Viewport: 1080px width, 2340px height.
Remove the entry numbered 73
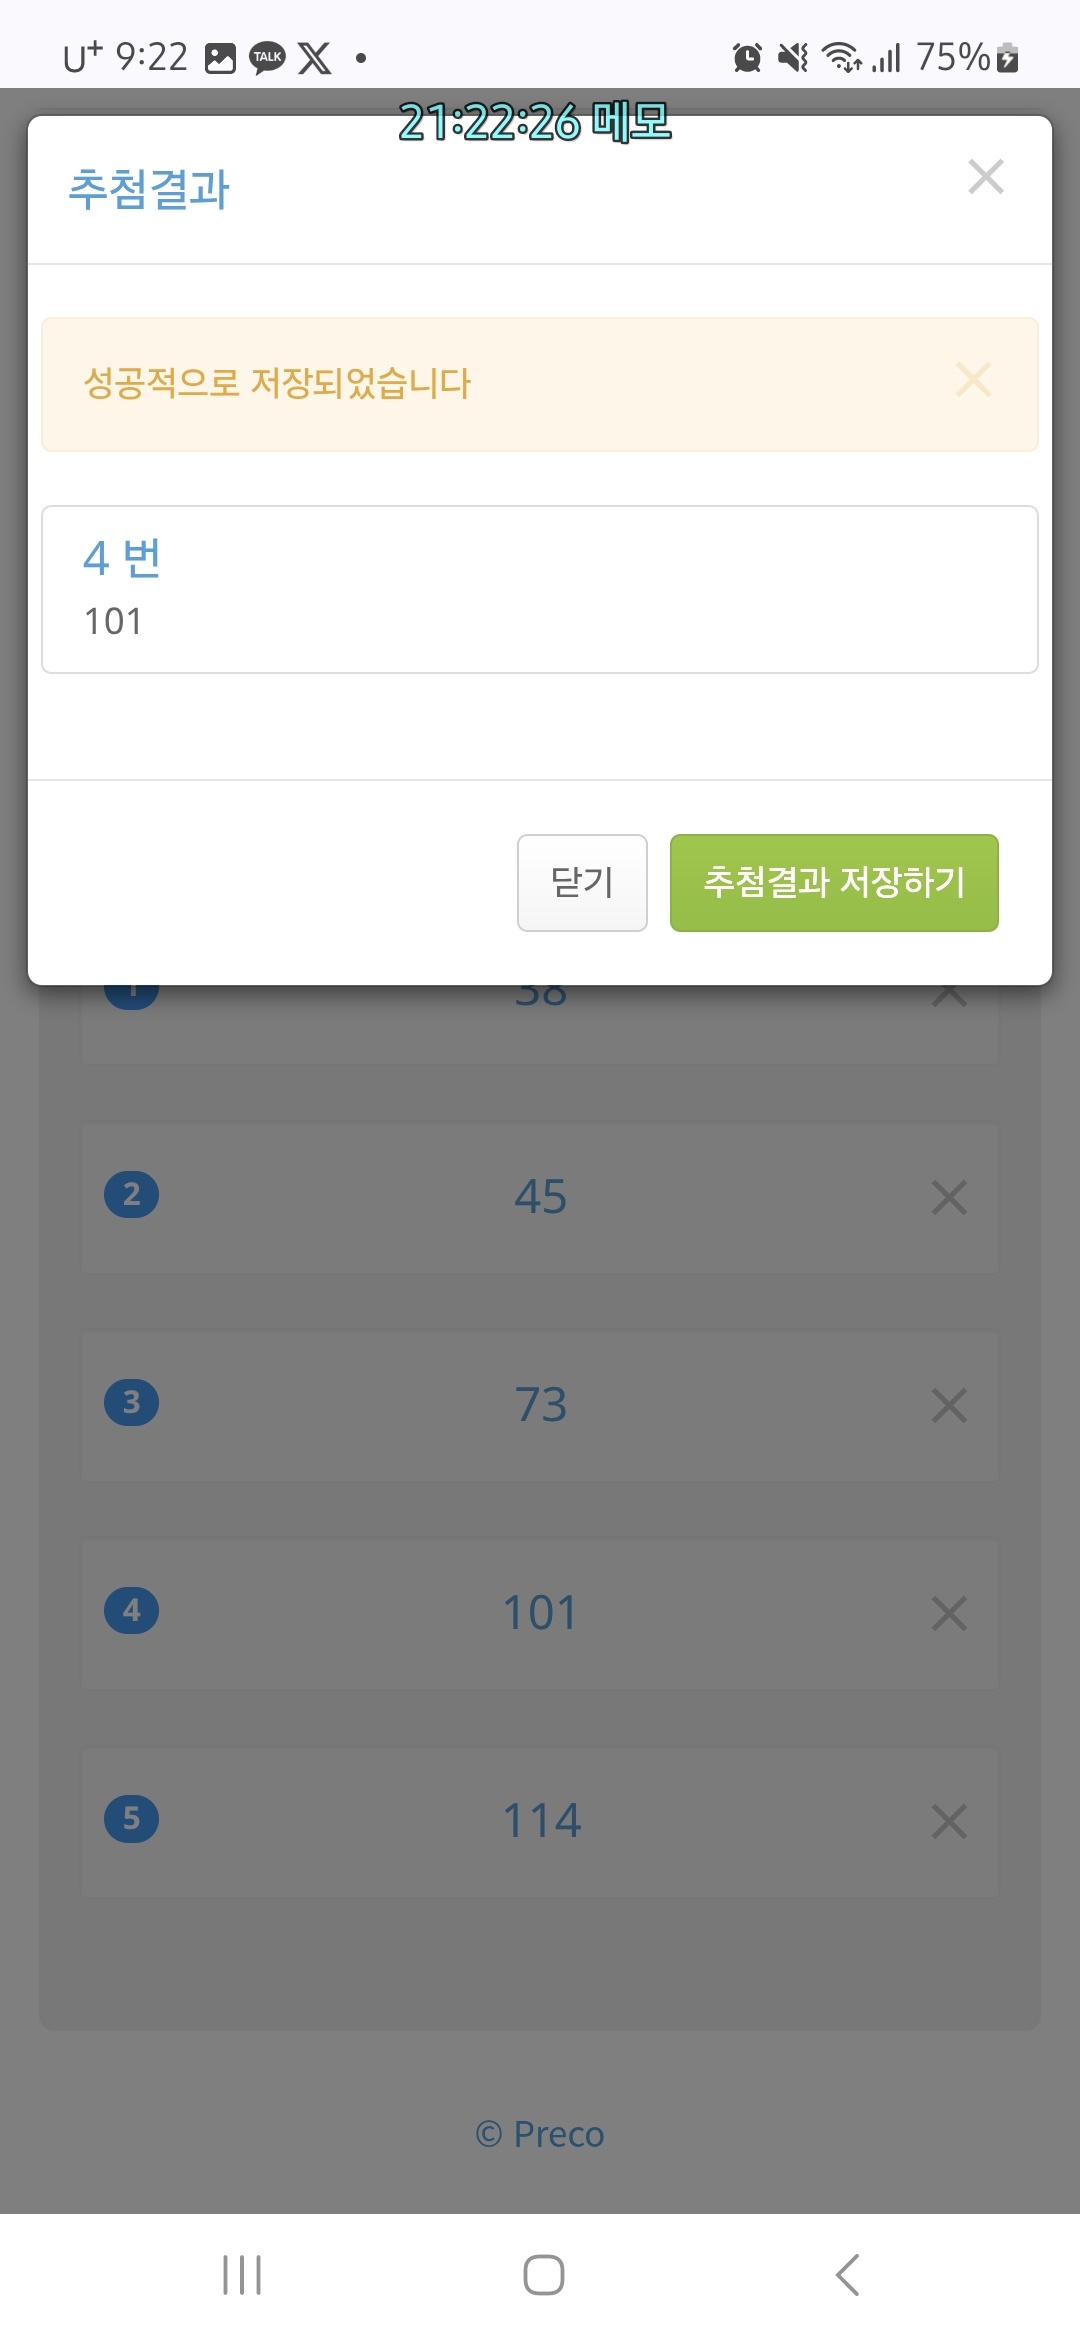click(948, 1405)
